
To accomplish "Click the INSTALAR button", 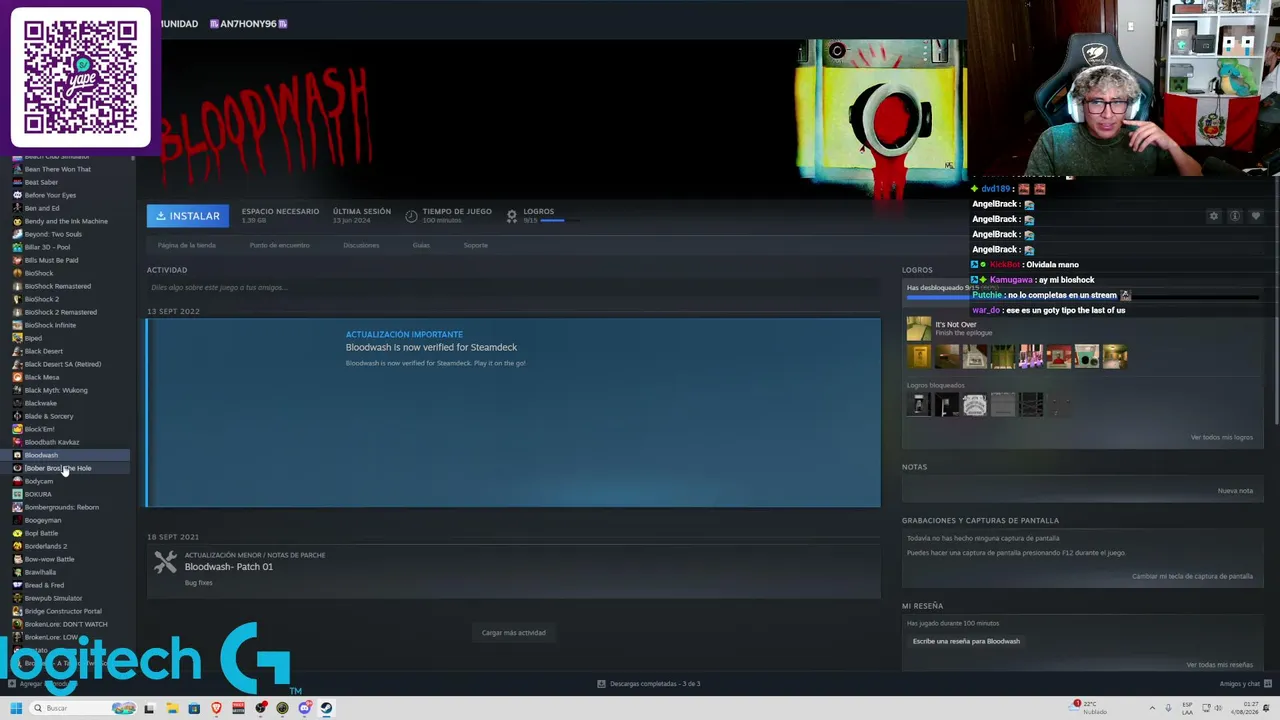I will click(188, 216).
